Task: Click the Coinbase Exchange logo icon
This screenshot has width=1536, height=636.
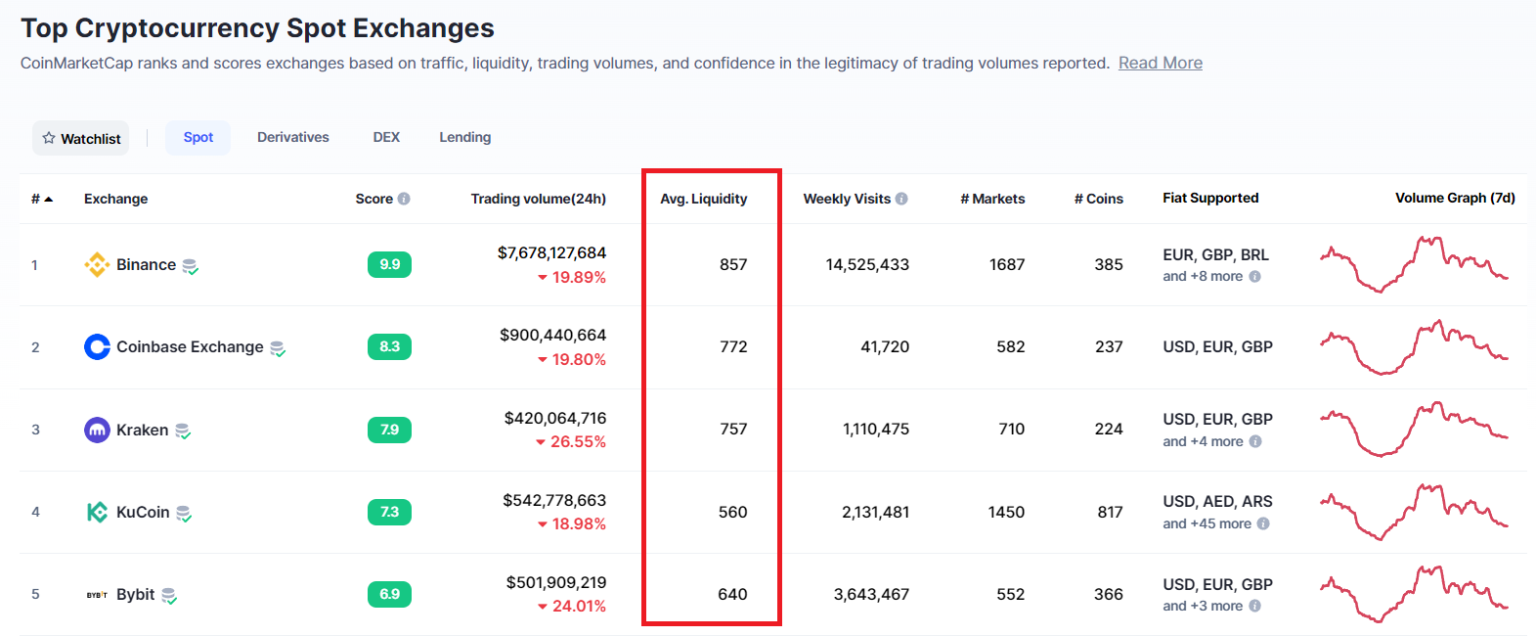Action: click(x=97, y=347)
